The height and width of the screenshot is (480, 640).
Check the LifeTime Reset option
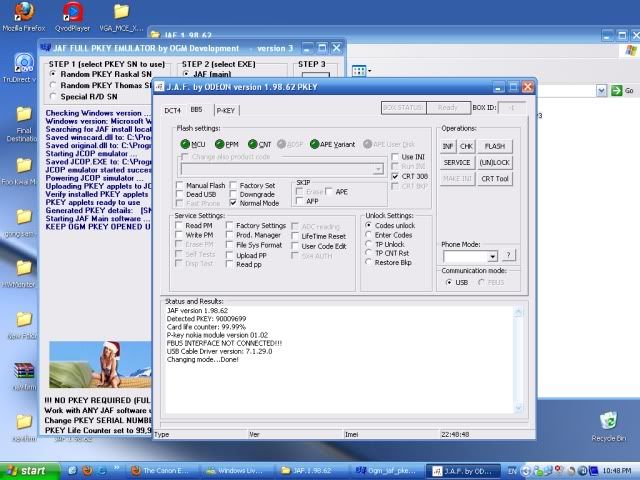coord(295,236)
